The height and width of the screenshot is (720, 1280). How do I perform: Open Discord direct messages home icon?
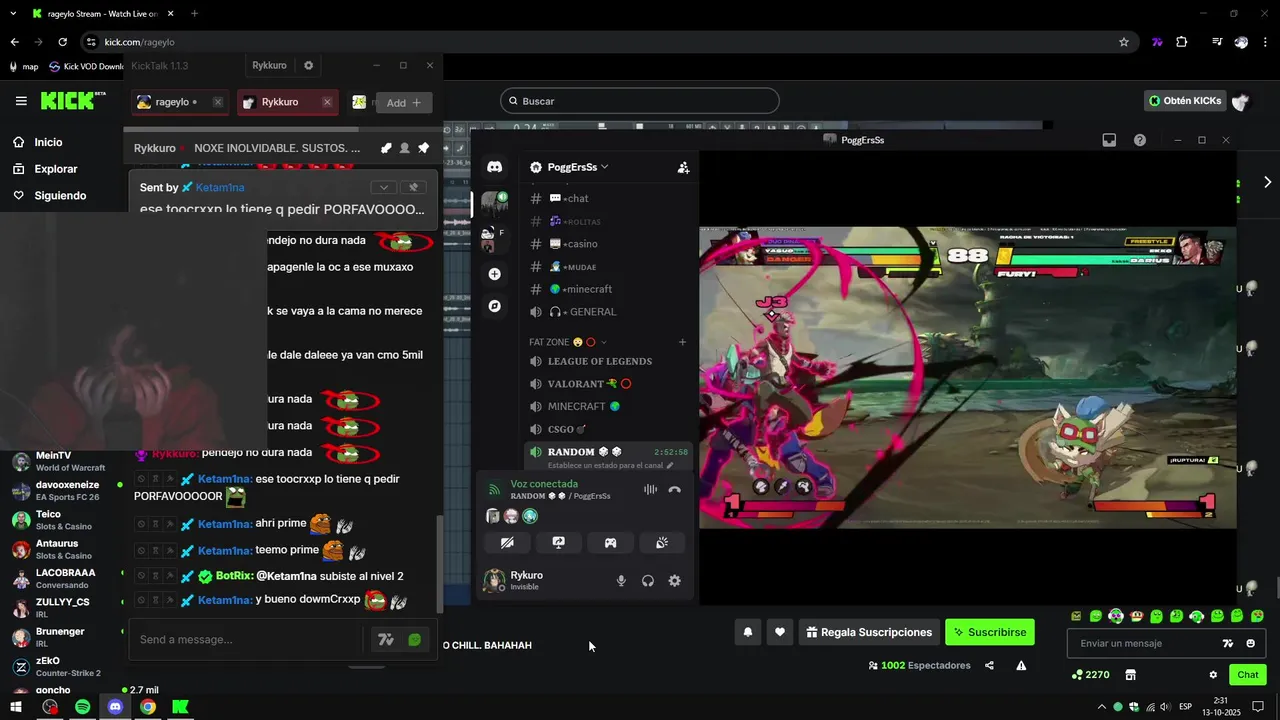(494, 167)
